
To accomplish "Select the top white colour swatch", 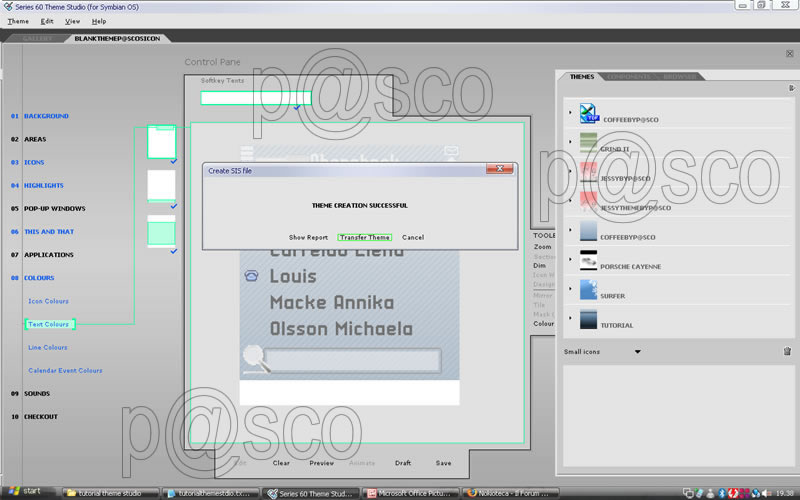I will tap(161, 142).
